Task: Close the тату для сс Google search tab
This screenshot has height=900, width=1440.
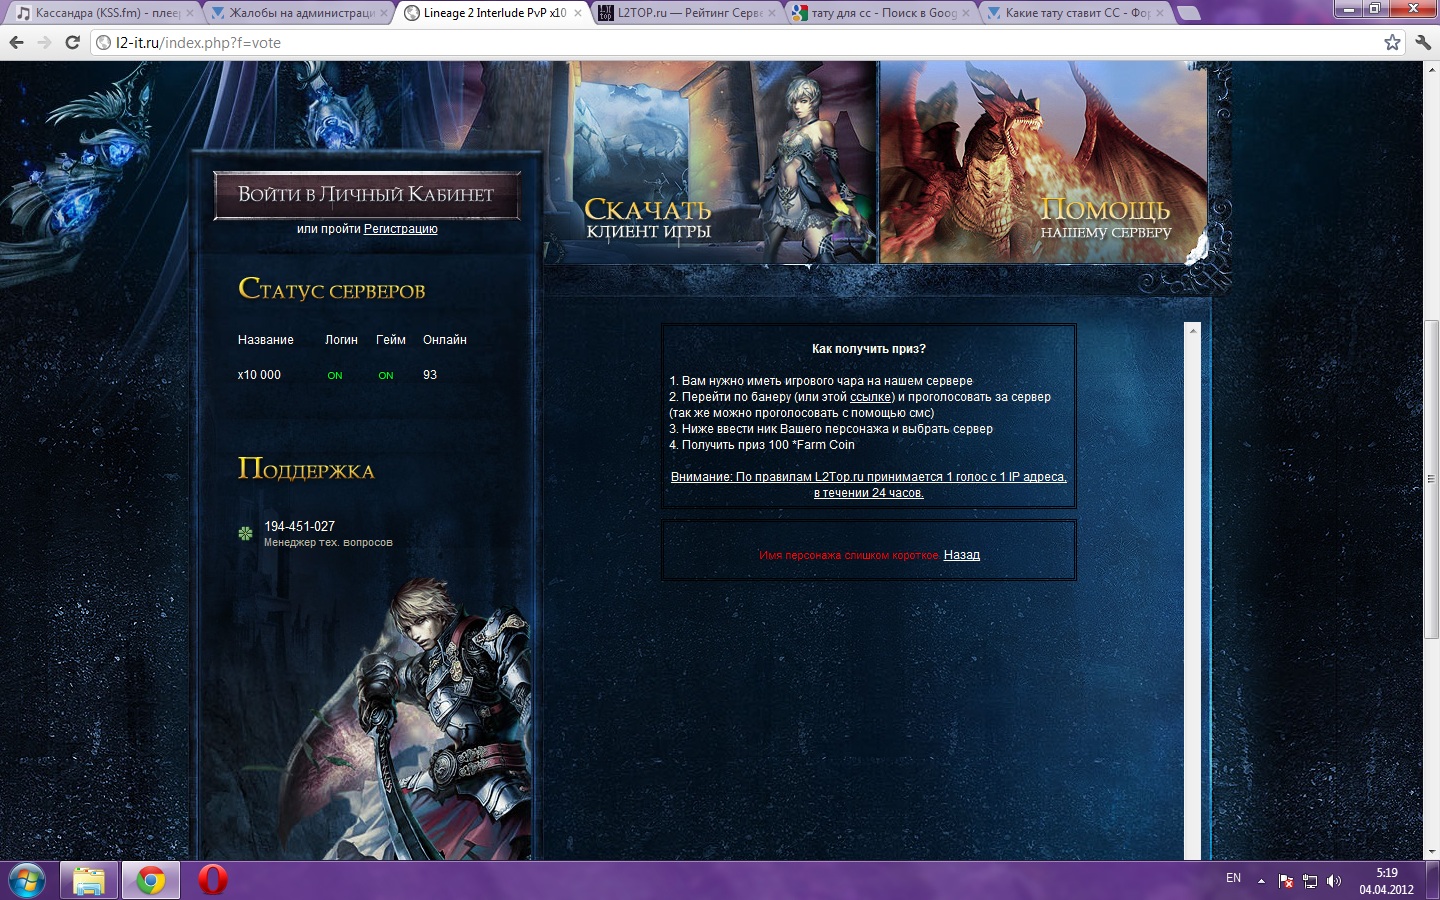Action: 966,13
